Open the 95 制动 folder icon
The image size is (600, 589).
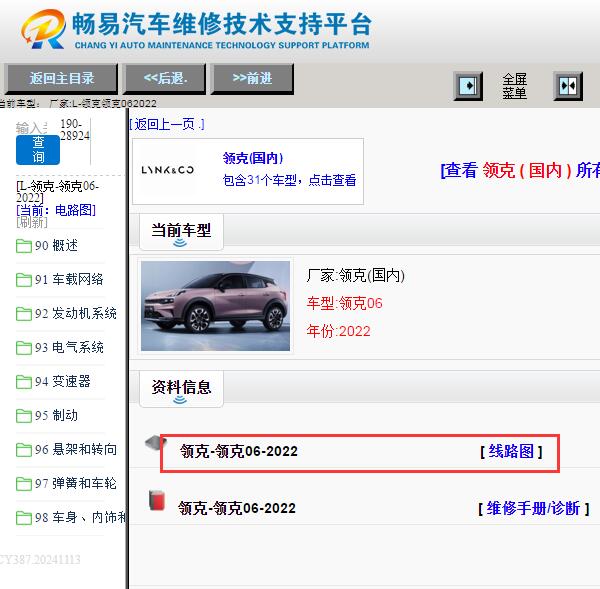24,416
